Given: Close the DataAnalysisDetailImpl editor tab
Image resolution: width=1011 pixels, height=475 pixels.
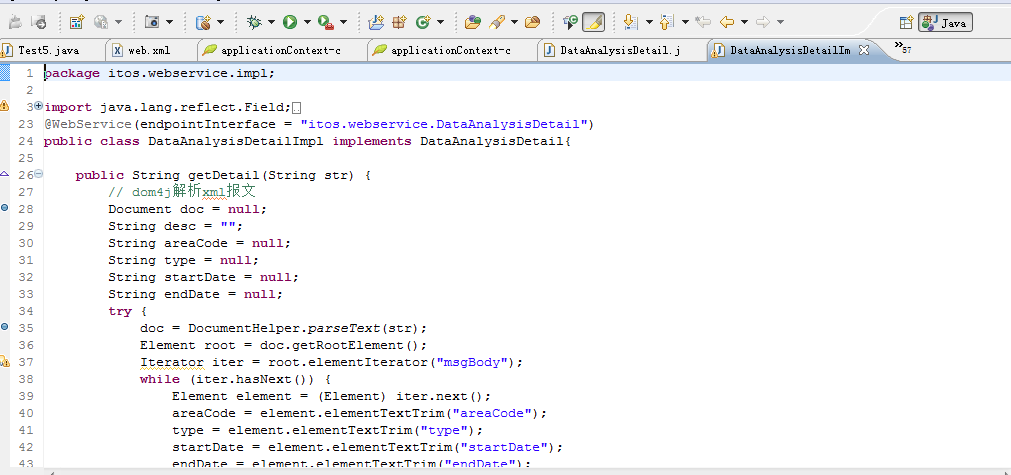Looking at the screenshot, I should click(864, 49).
